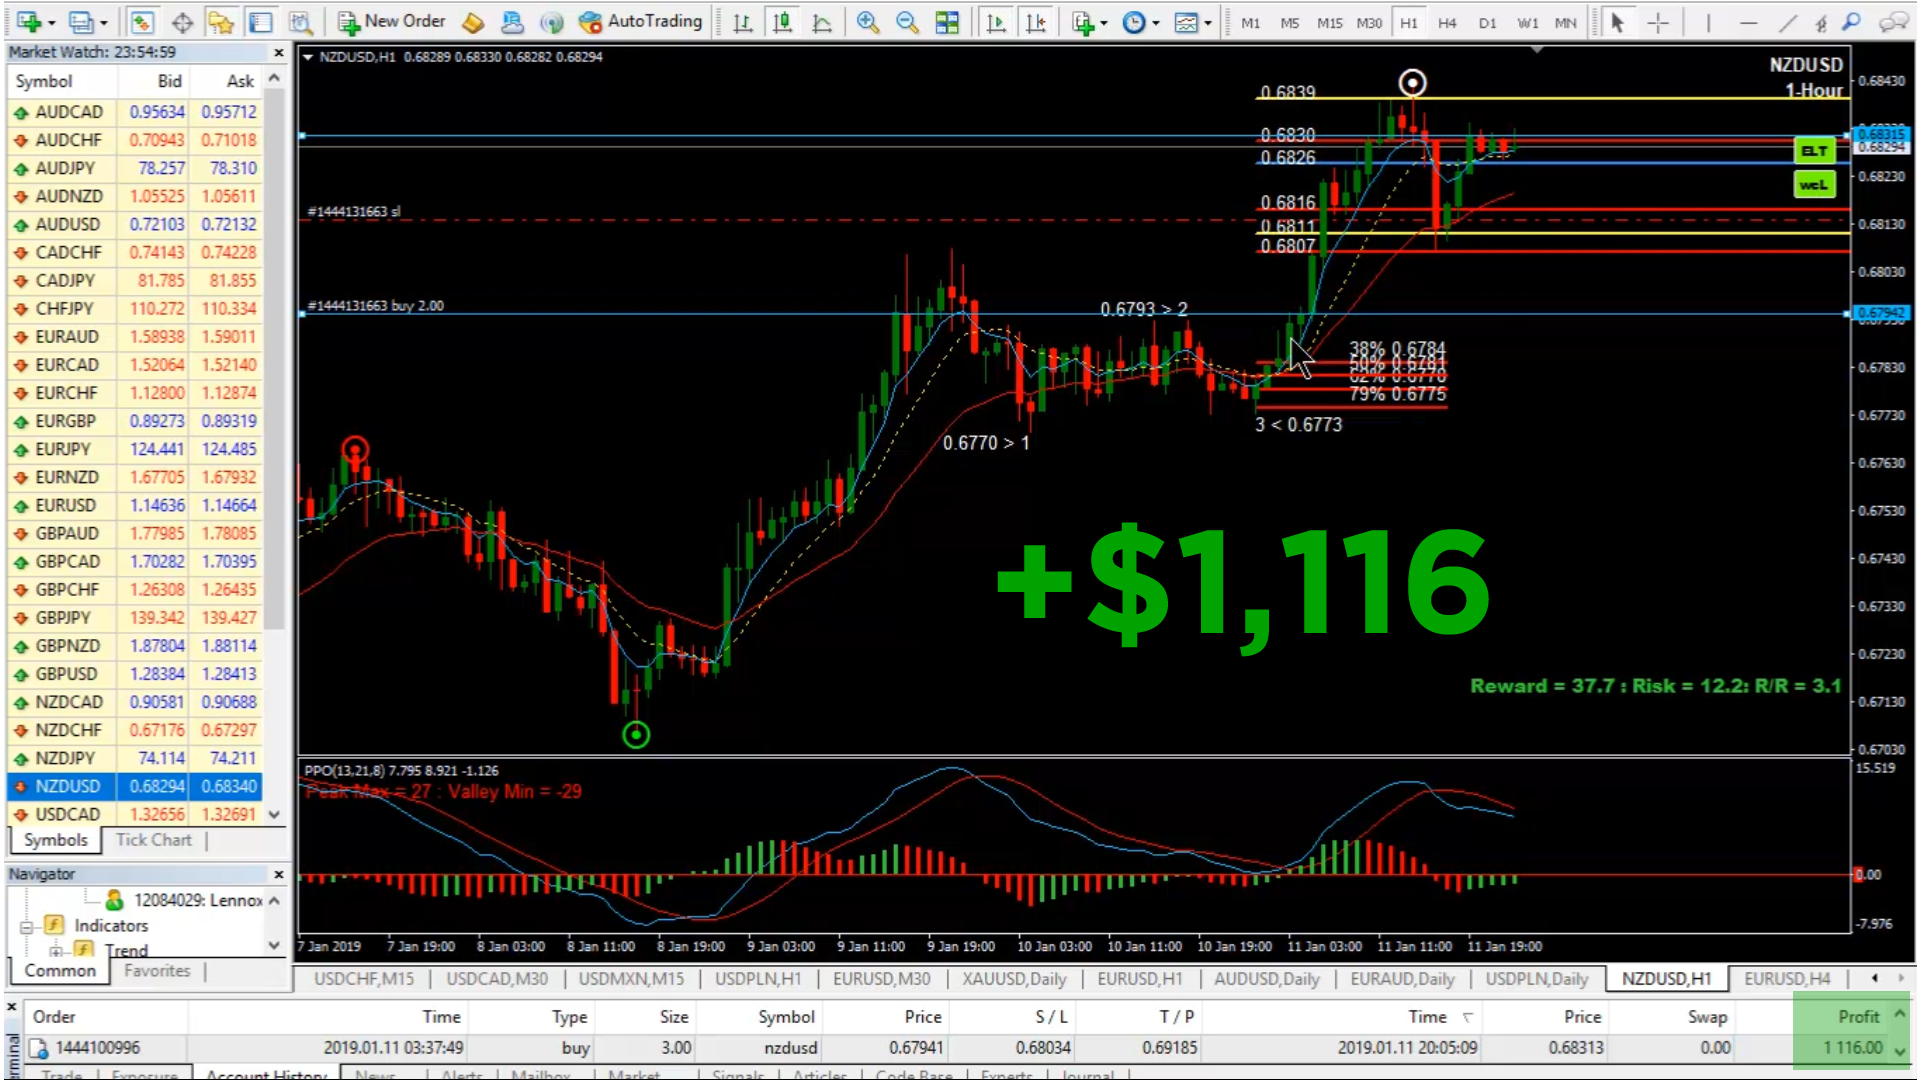Expand the Profiles dropdown arrow

click(x=103, y=22)
